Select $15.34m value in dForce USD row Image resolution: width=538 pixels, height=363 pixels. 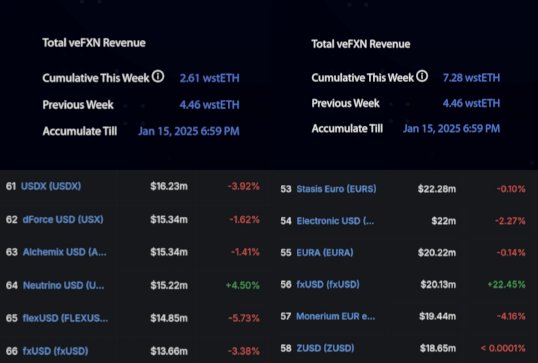[x=169, y=220]
